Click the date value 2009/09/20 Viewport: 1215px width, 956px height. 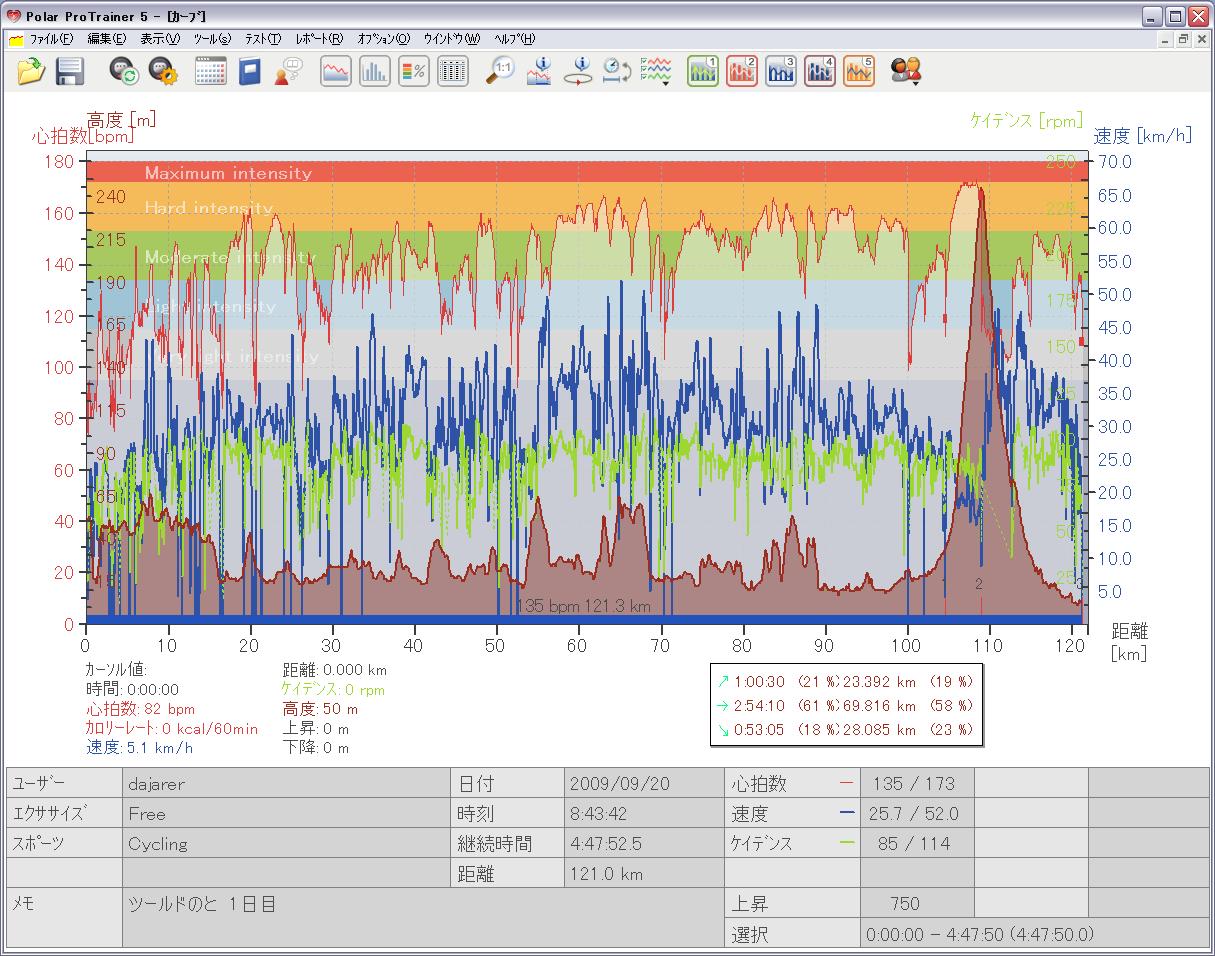[644, 783]
